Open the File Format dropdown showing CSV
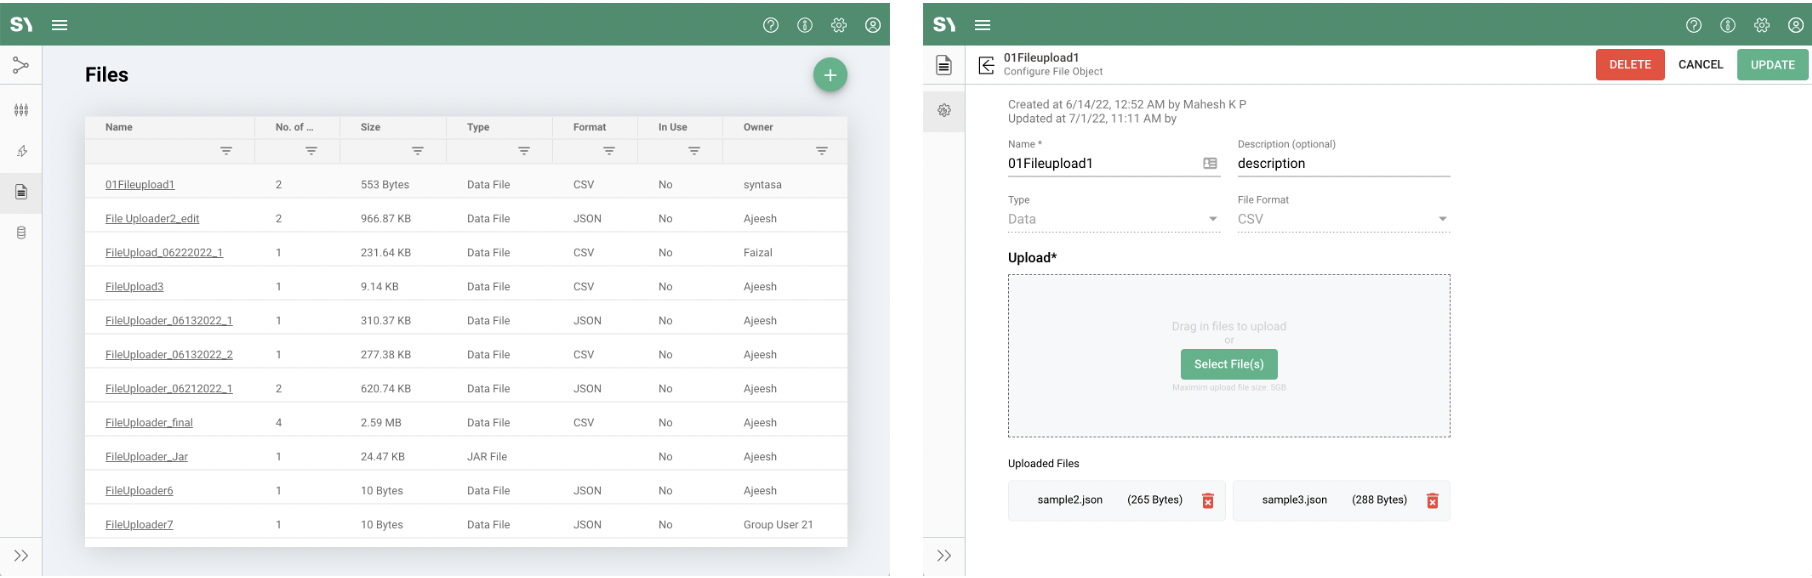1812x578 pixels. pyautogui.click(x=1342, y=219)
